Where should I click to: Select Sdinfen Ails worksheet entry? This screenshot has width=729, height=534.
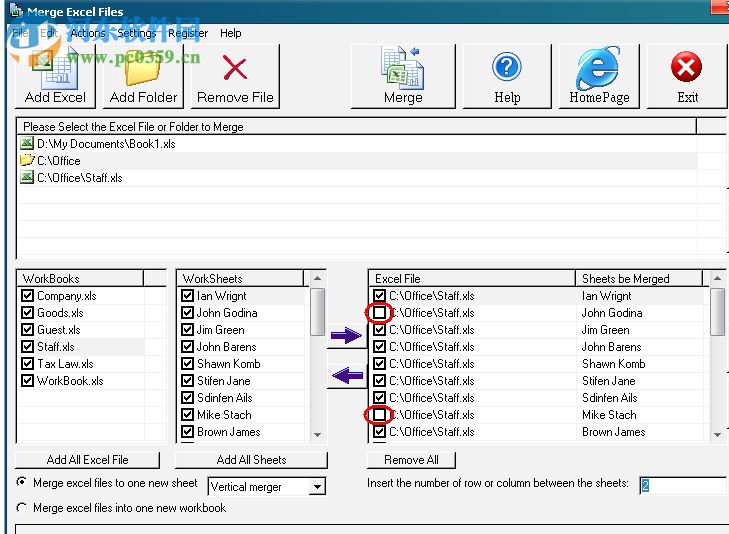(x=225, y=398)
